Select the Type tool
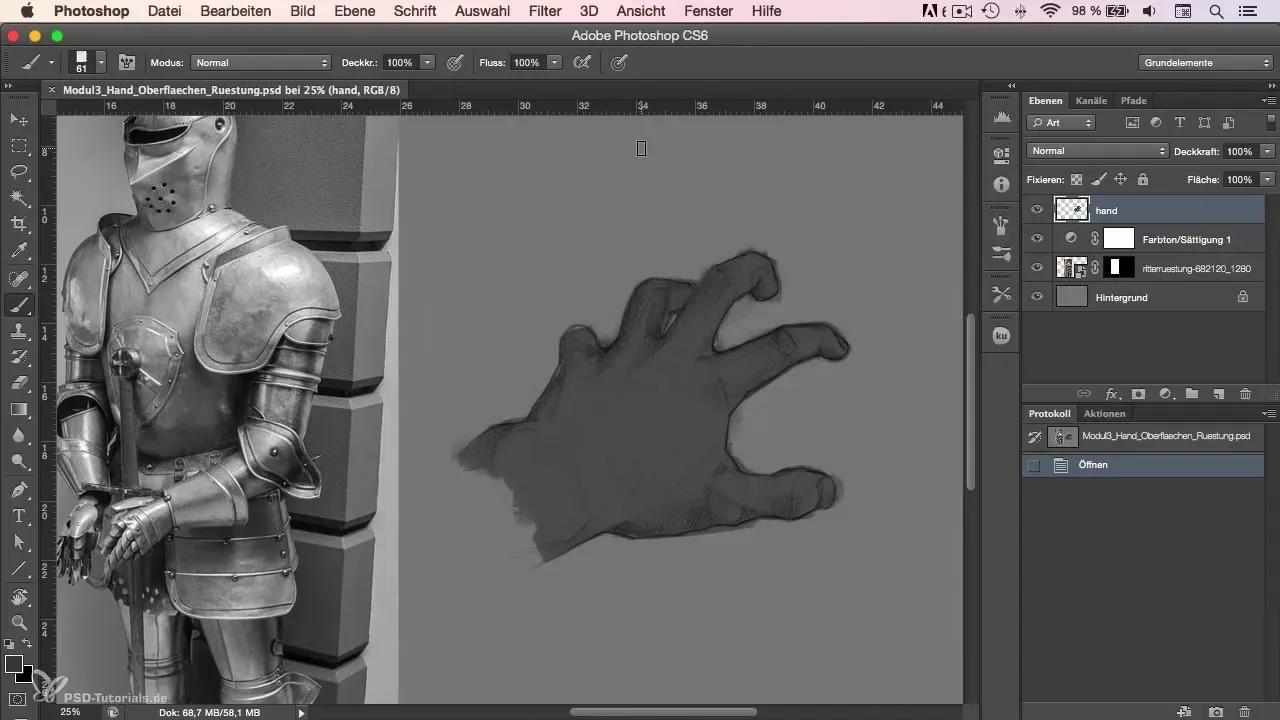 18,516
